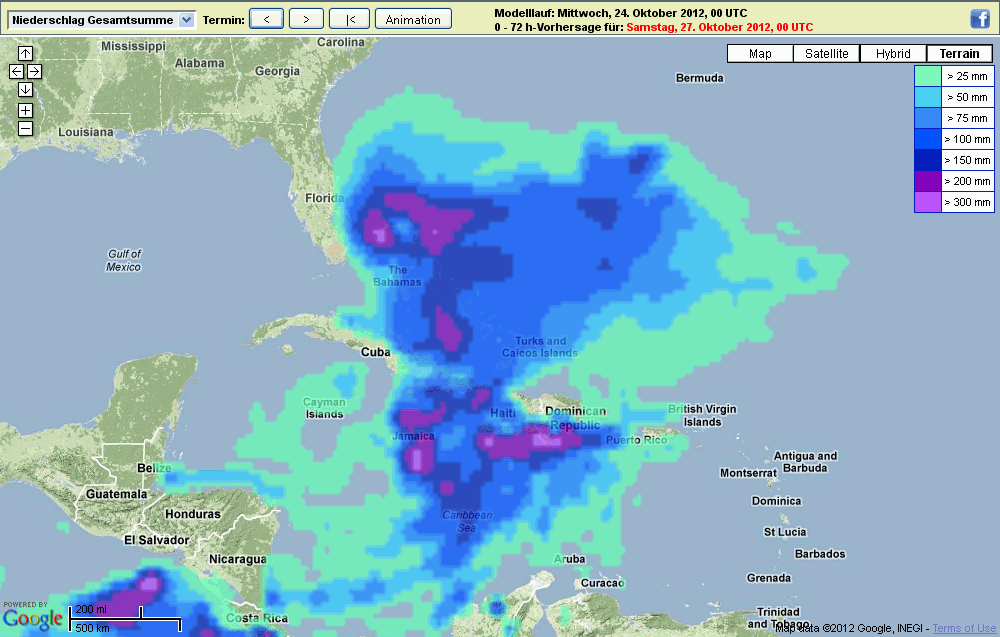This screenshot has height=637, width=1000.
Task: Jump to first forecast time step
Action: tap(349, 19)
